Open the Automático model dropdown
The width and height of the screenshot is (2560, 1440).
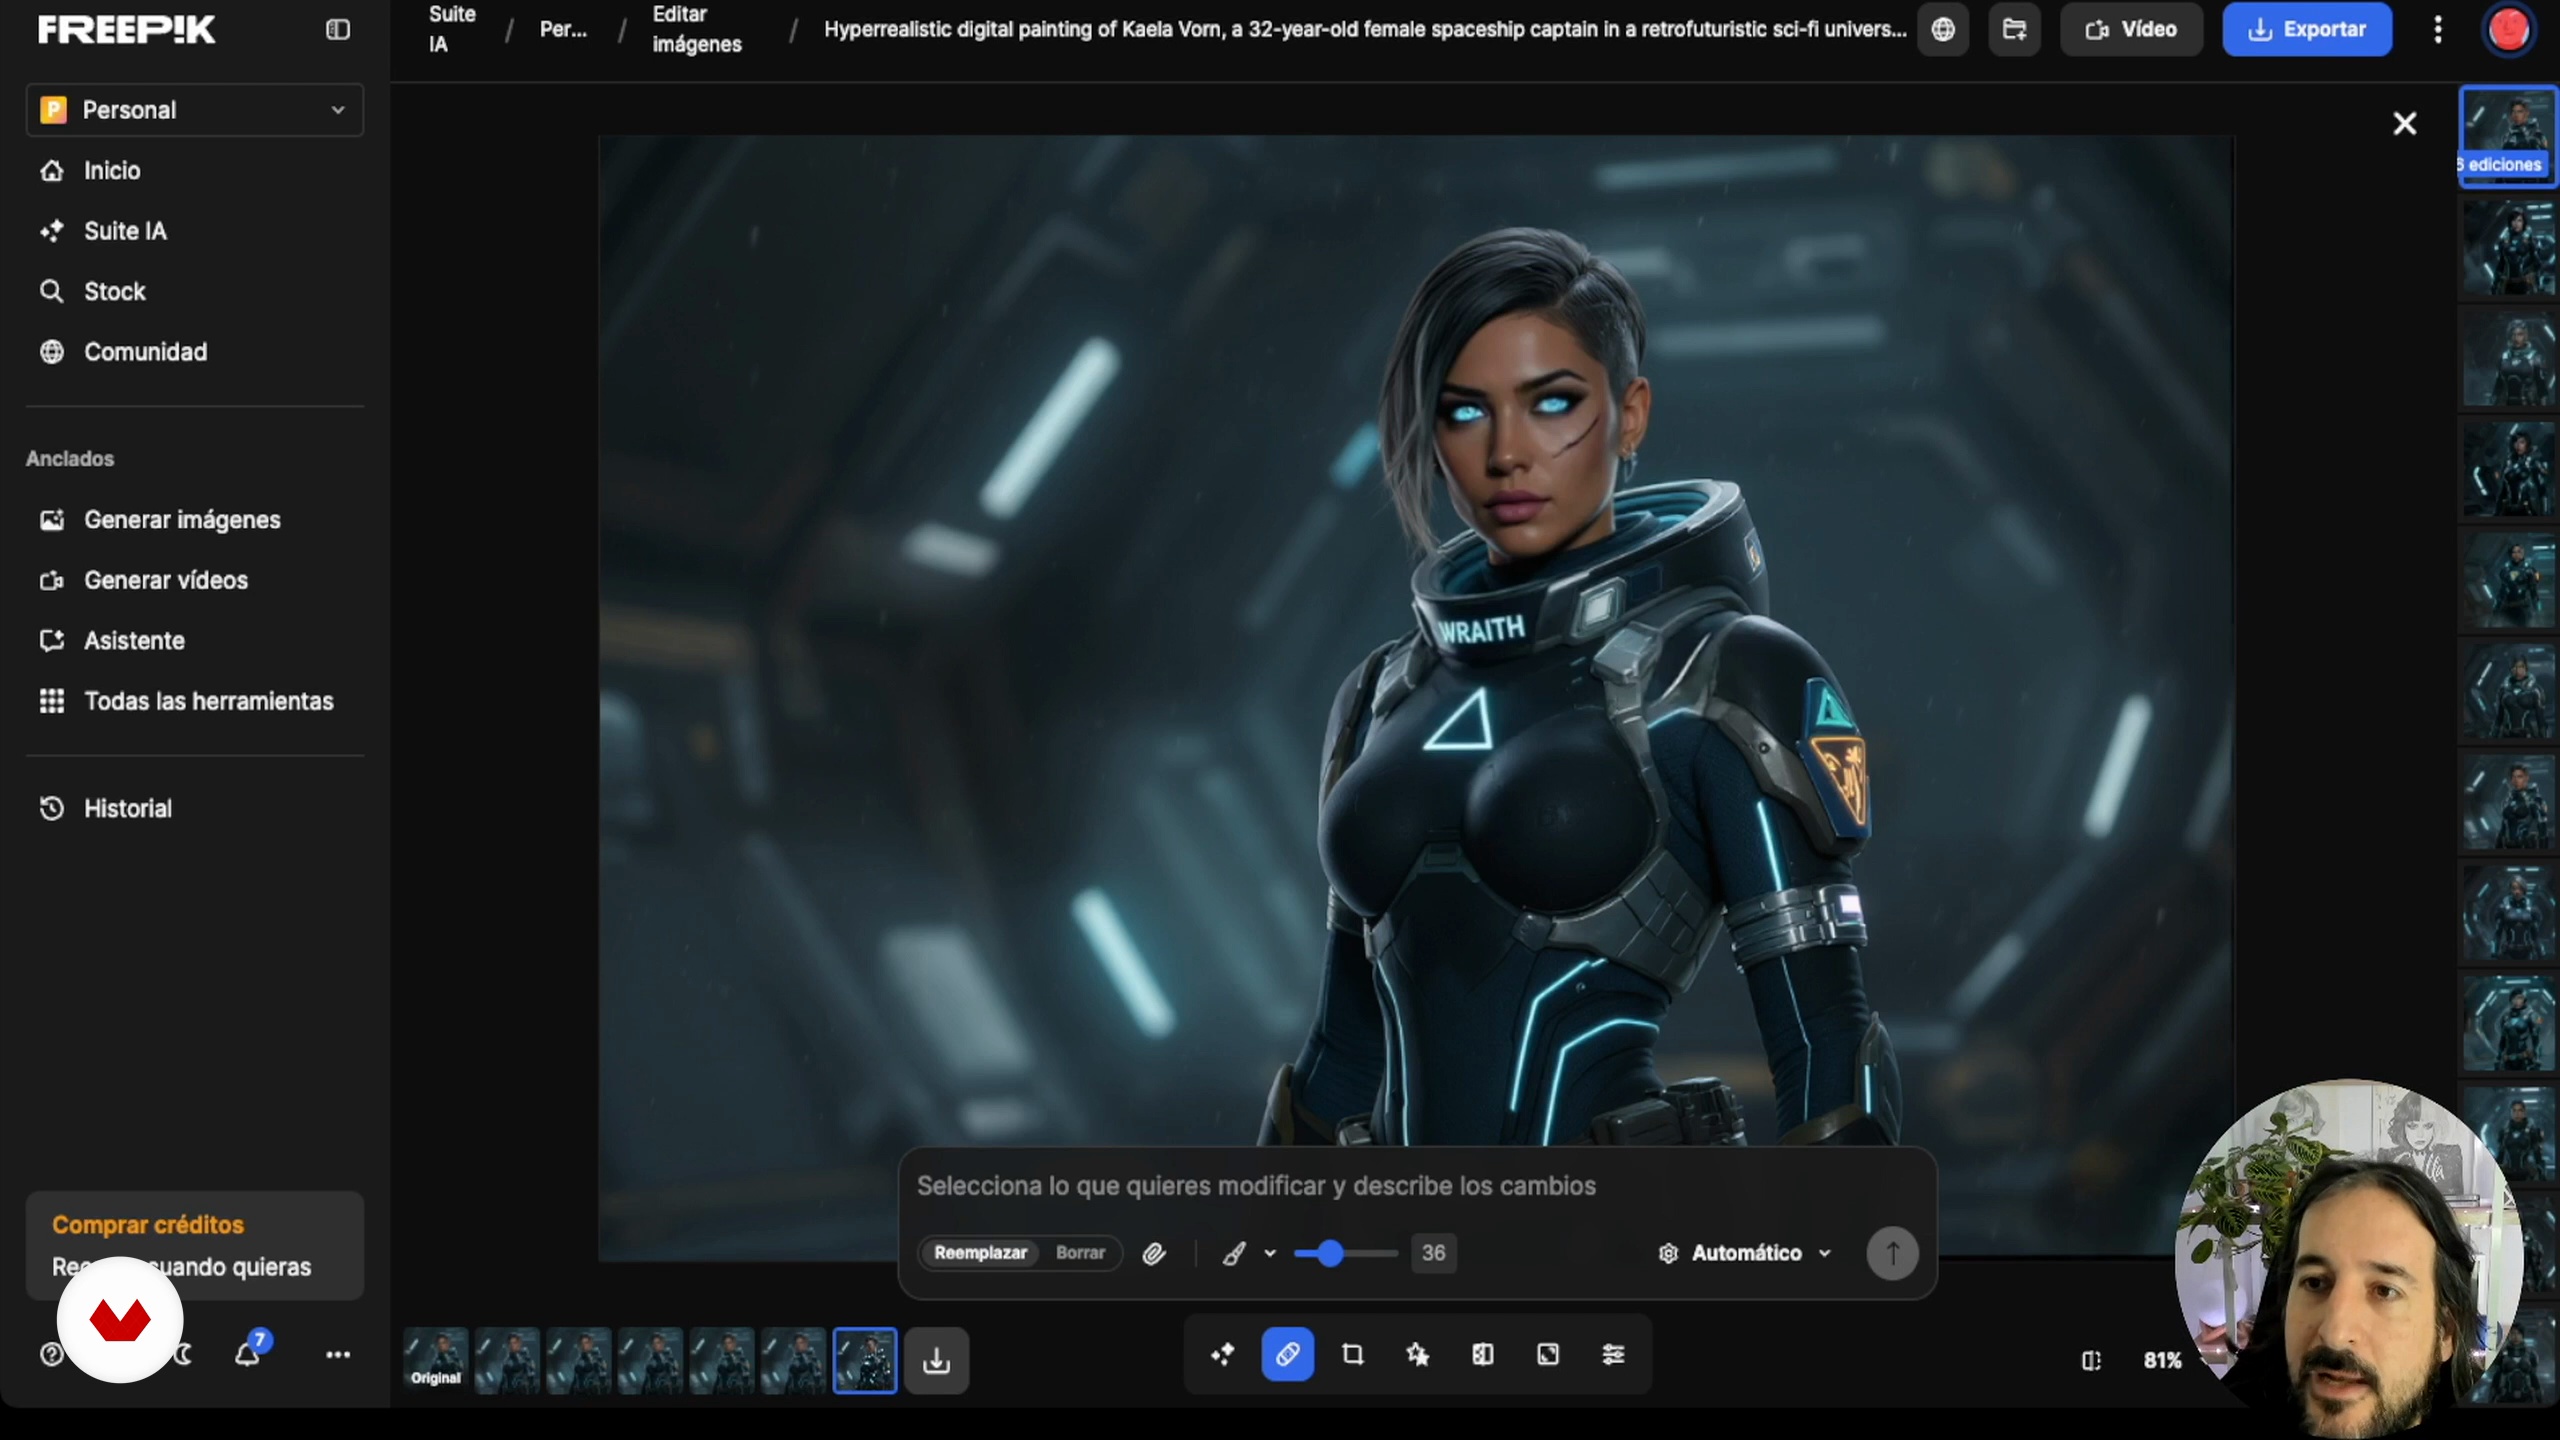point(1745,1253)
